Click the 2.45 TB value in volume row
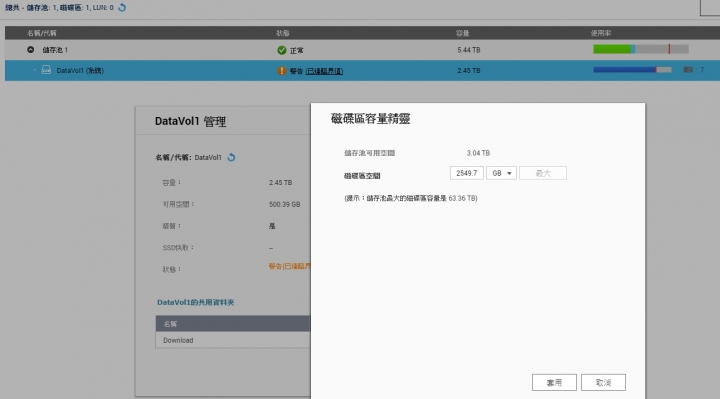This screenshot has width=720, height=399. pos(468,70)
